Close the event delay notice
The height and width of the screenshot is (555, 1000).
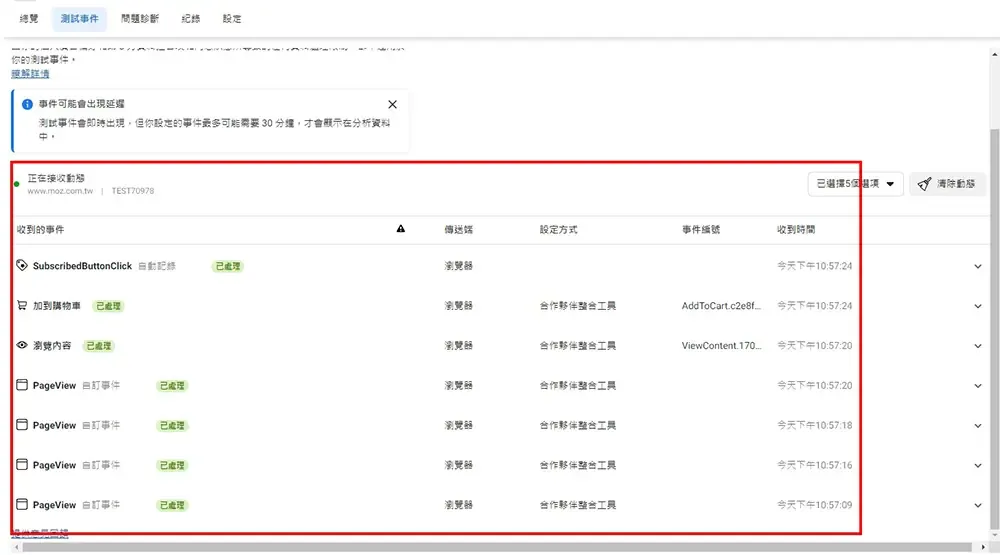[392, 104]
